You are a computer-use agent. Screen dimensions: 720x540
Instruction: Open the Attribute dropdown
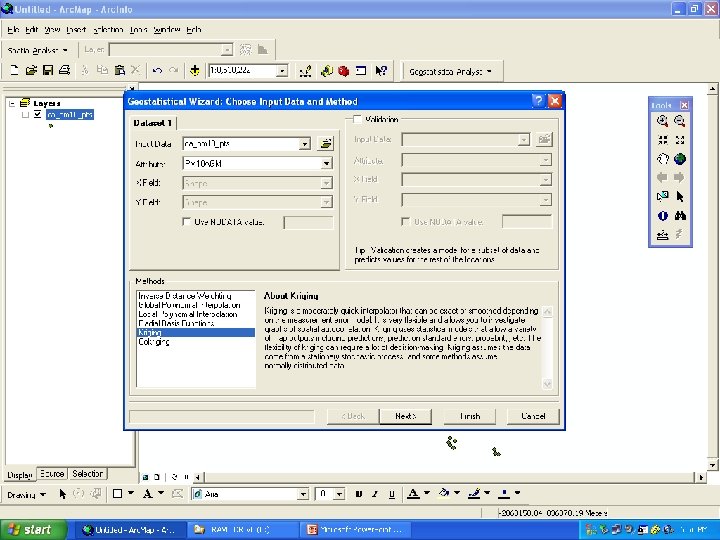coord(326,163)
